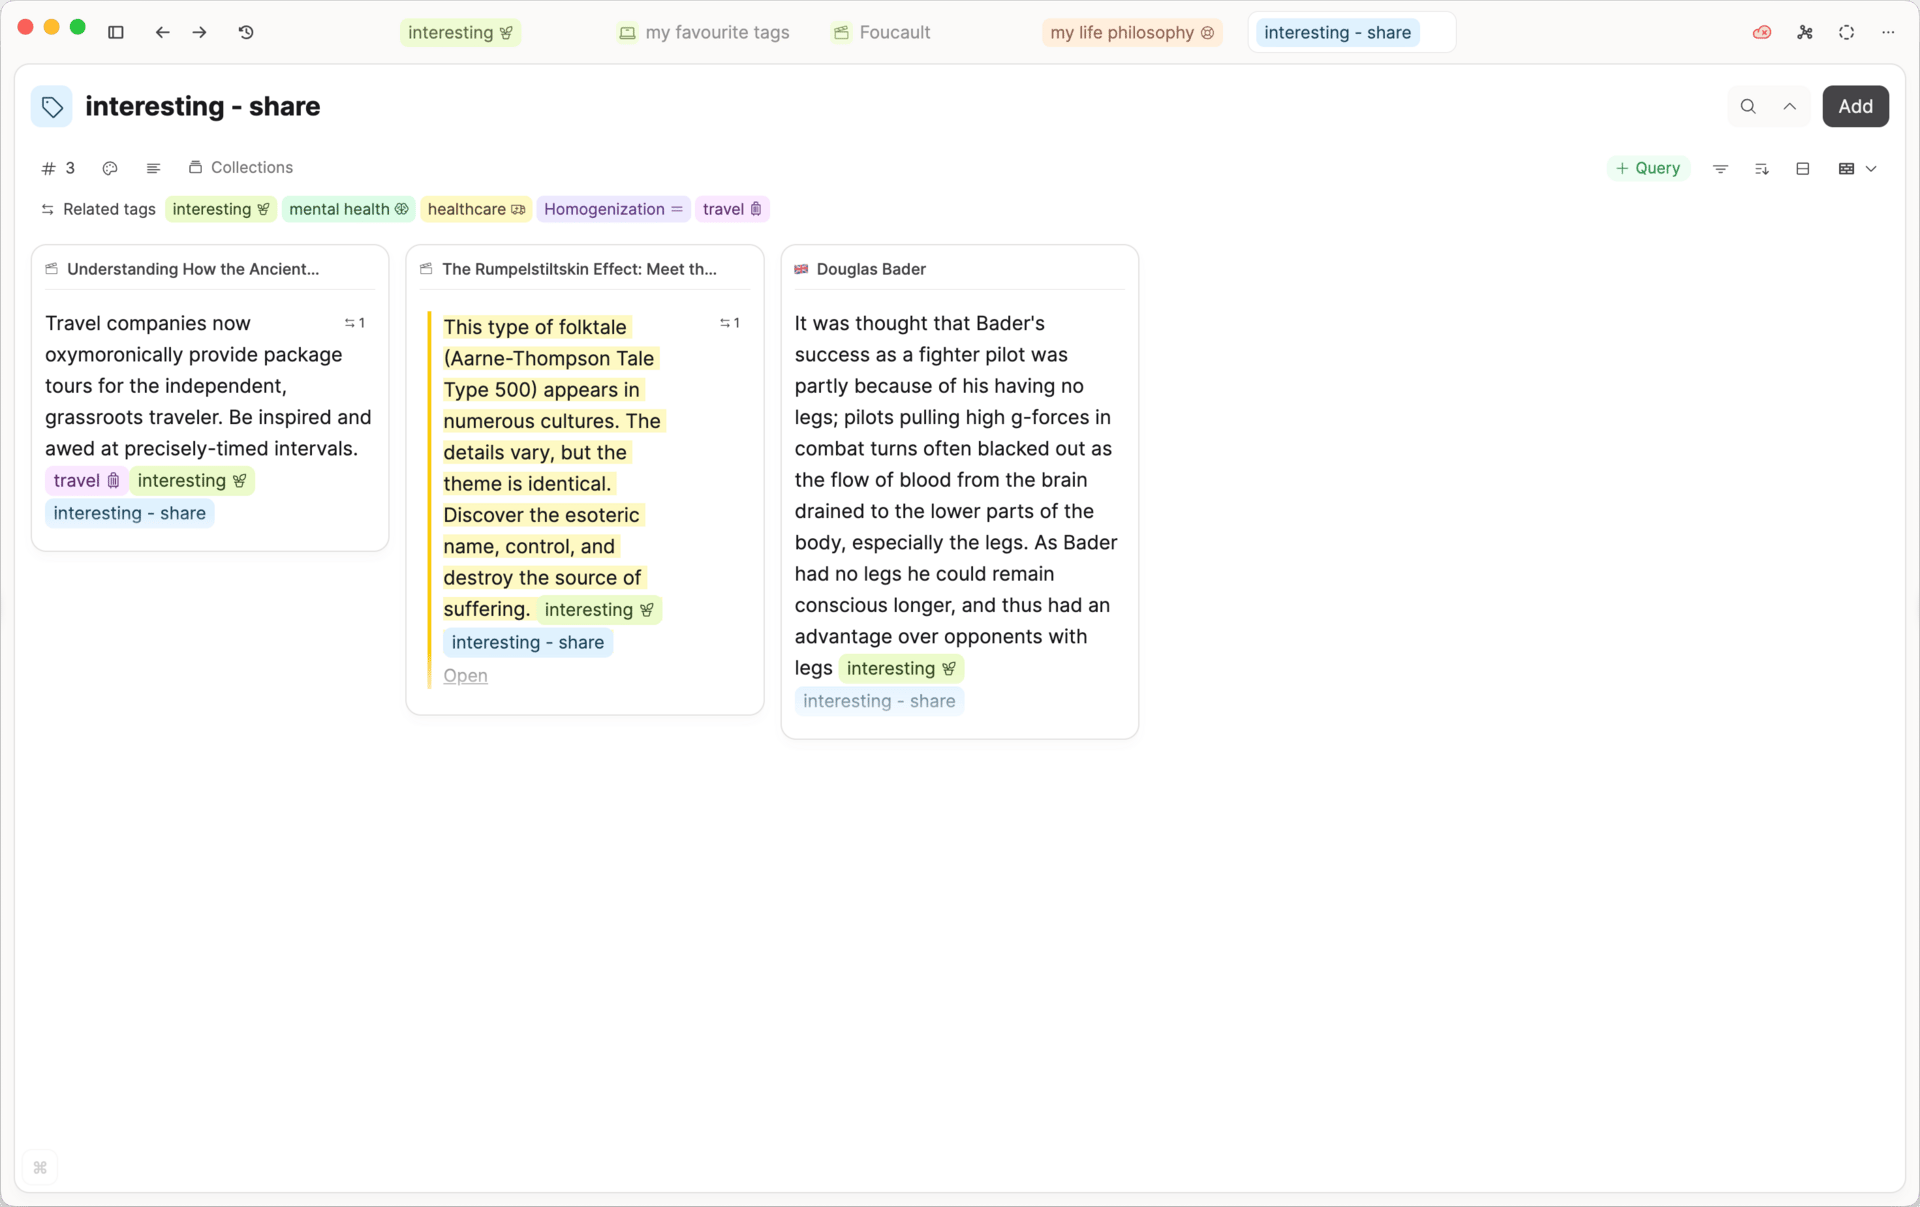Click the cloud sync status icon

(1762, 32)
